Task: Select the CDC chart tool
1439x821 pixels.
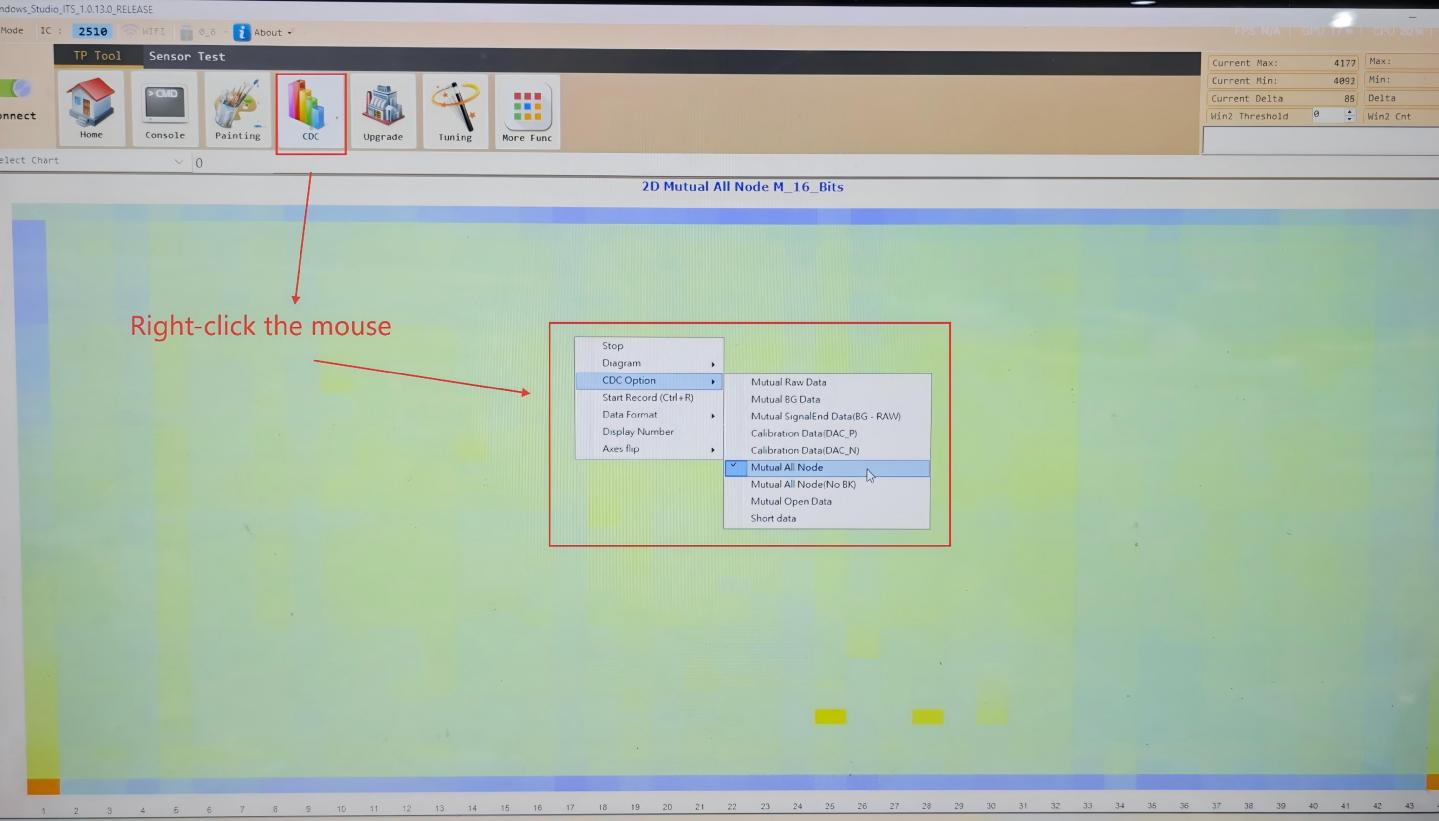Action: (311, 112)
